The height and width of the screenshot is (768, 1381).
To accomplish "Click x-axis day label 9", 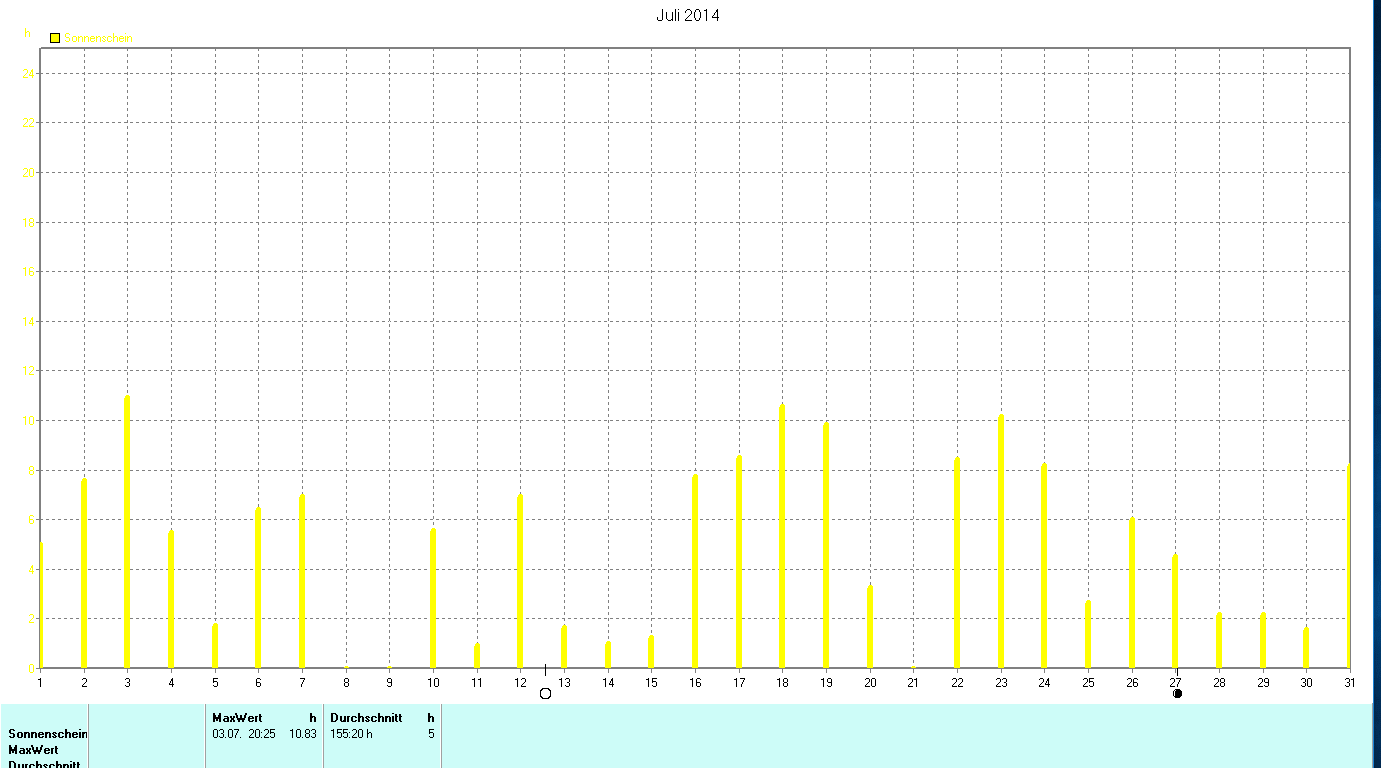I will (x=389, y=682).
